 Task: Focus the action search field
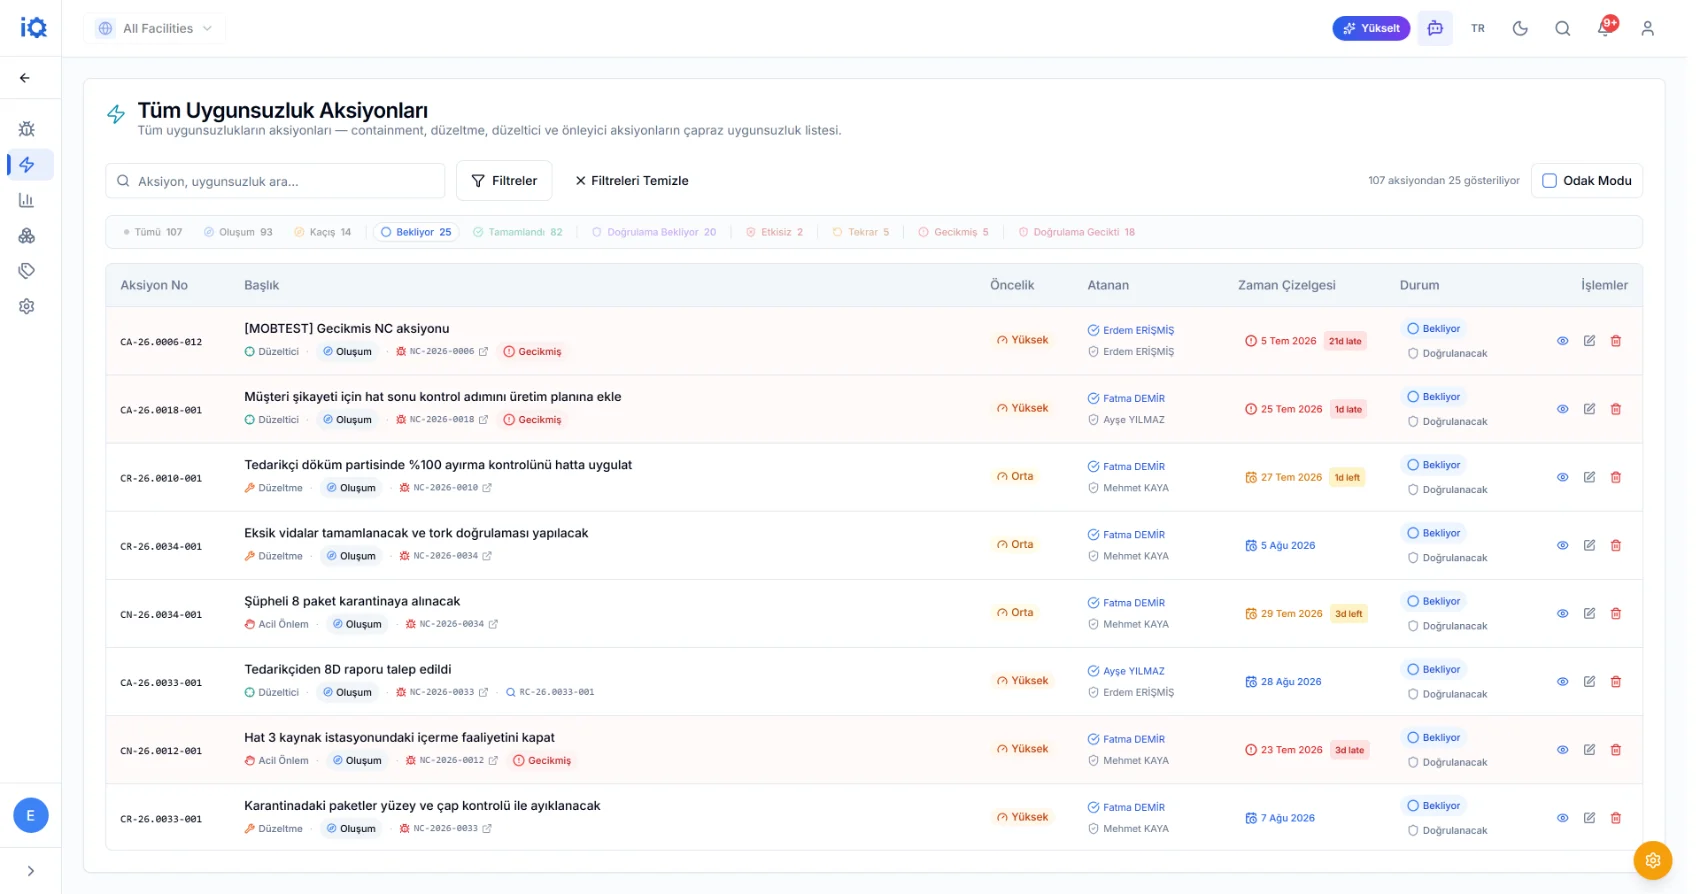click(x=275, y=181)
